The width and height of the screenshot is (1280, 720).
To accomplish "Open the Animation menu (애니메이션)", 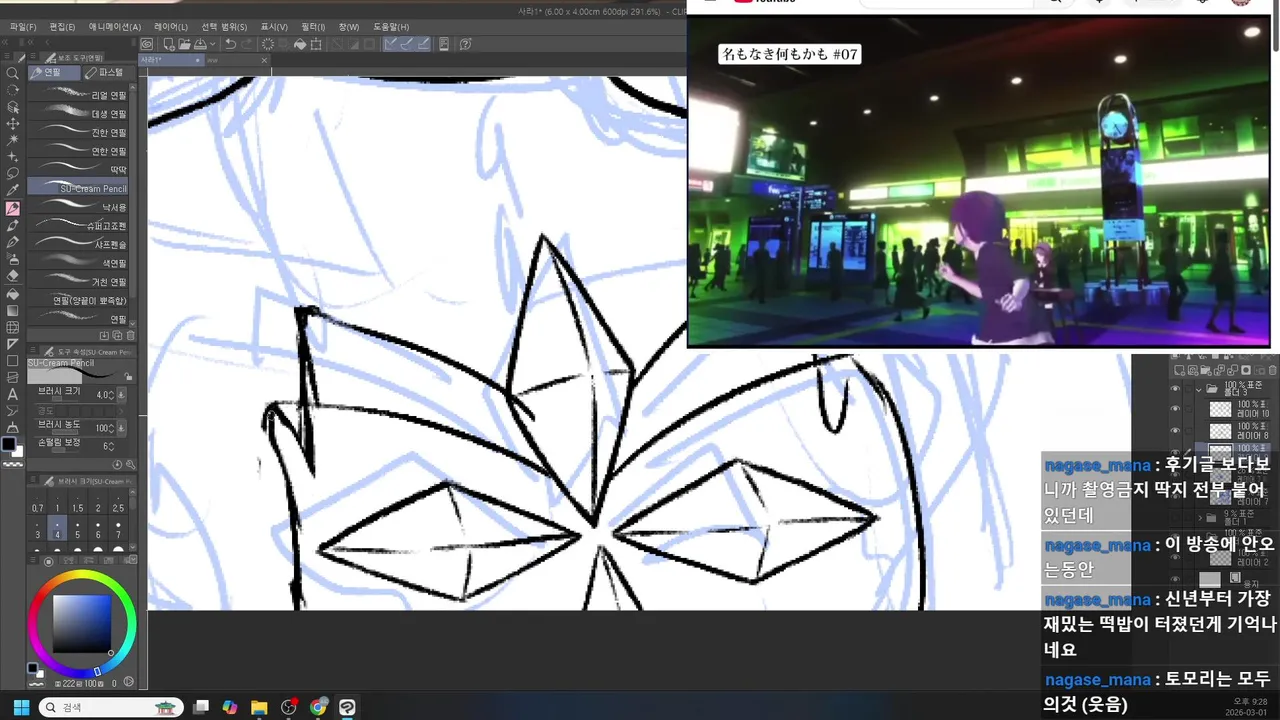I will point(115,27).
